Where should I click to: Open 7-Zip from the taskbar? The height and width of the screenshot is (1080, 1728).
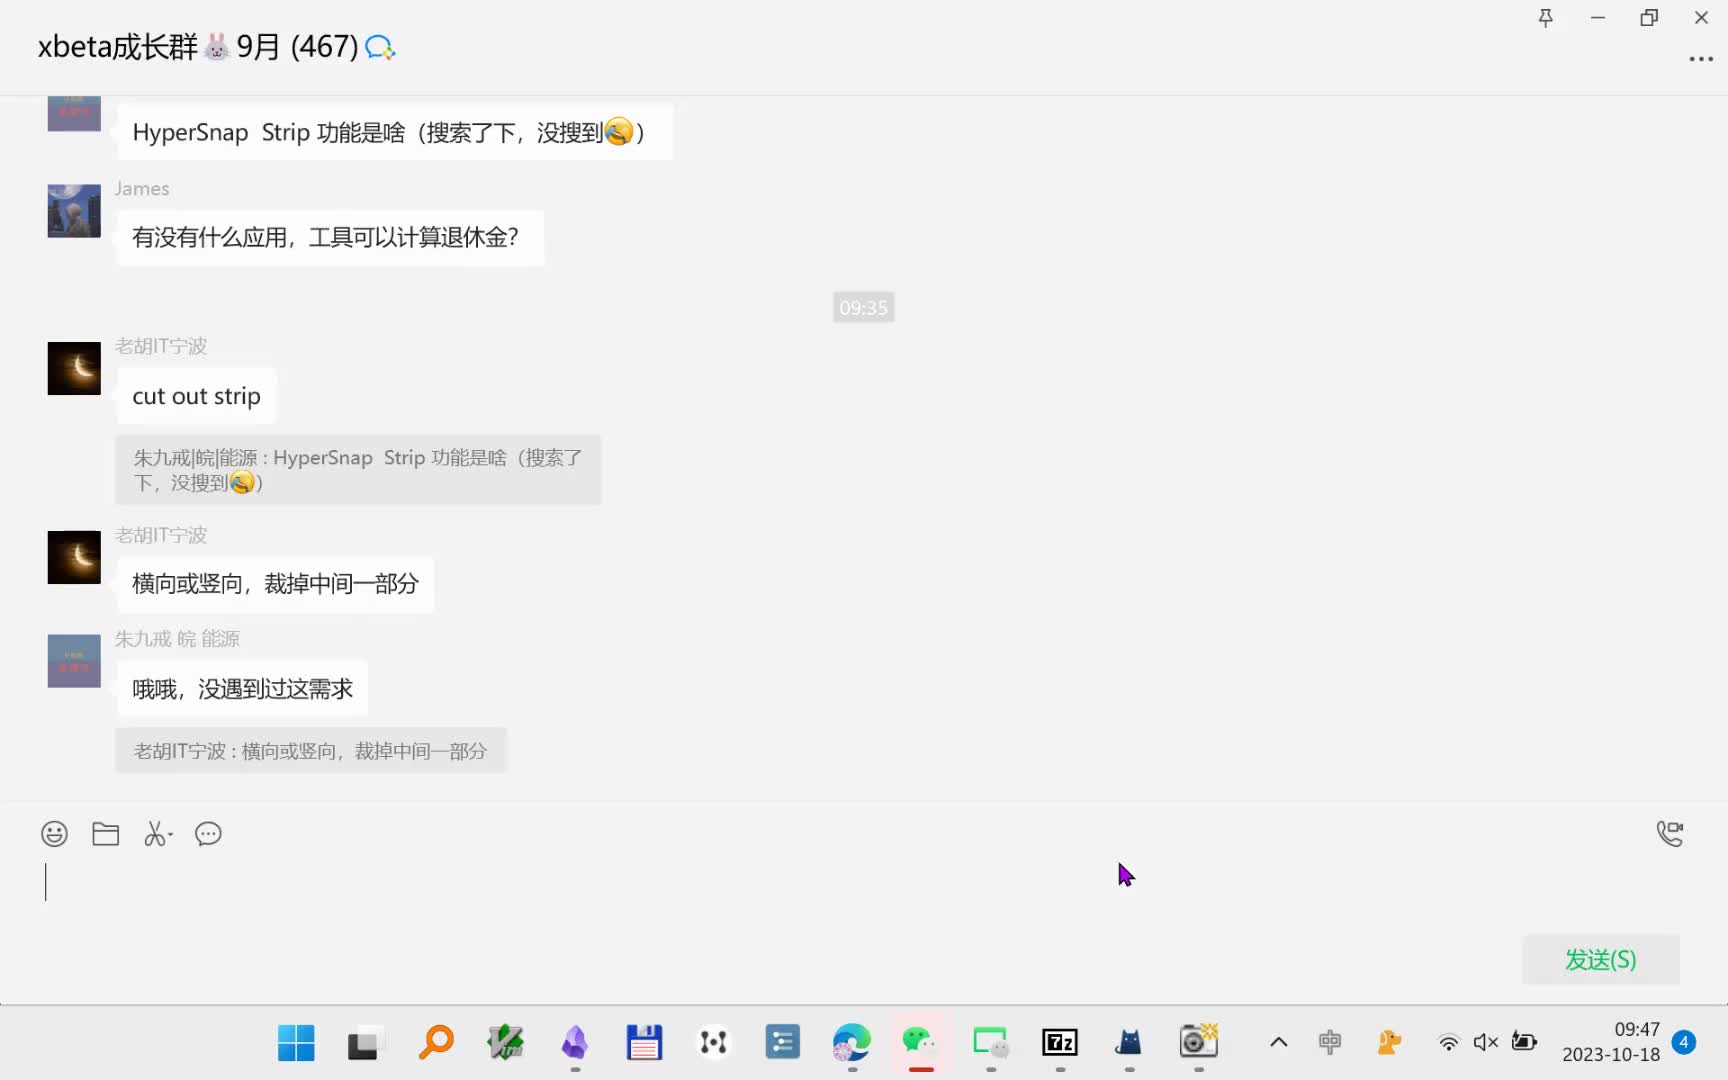click(x=1060, y=1043)
